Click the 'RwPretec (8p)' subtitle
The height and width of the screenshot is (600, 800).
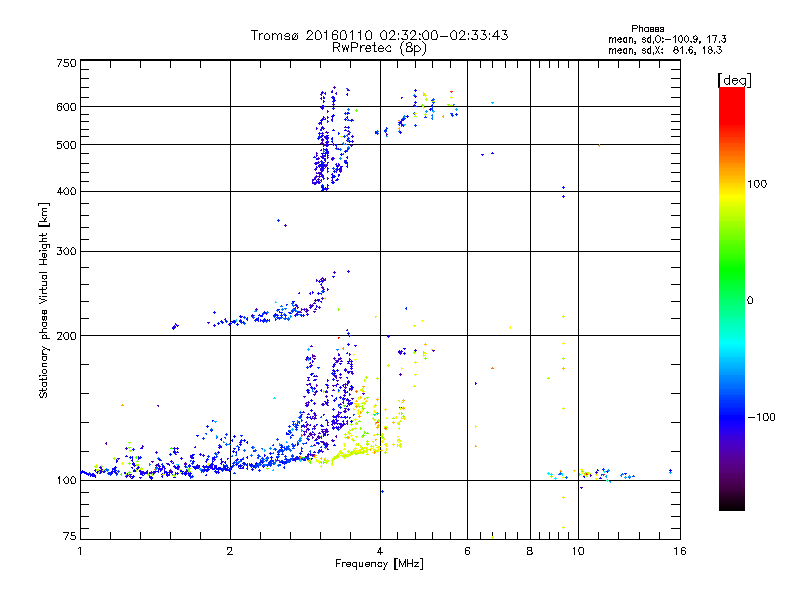(379, 48)
